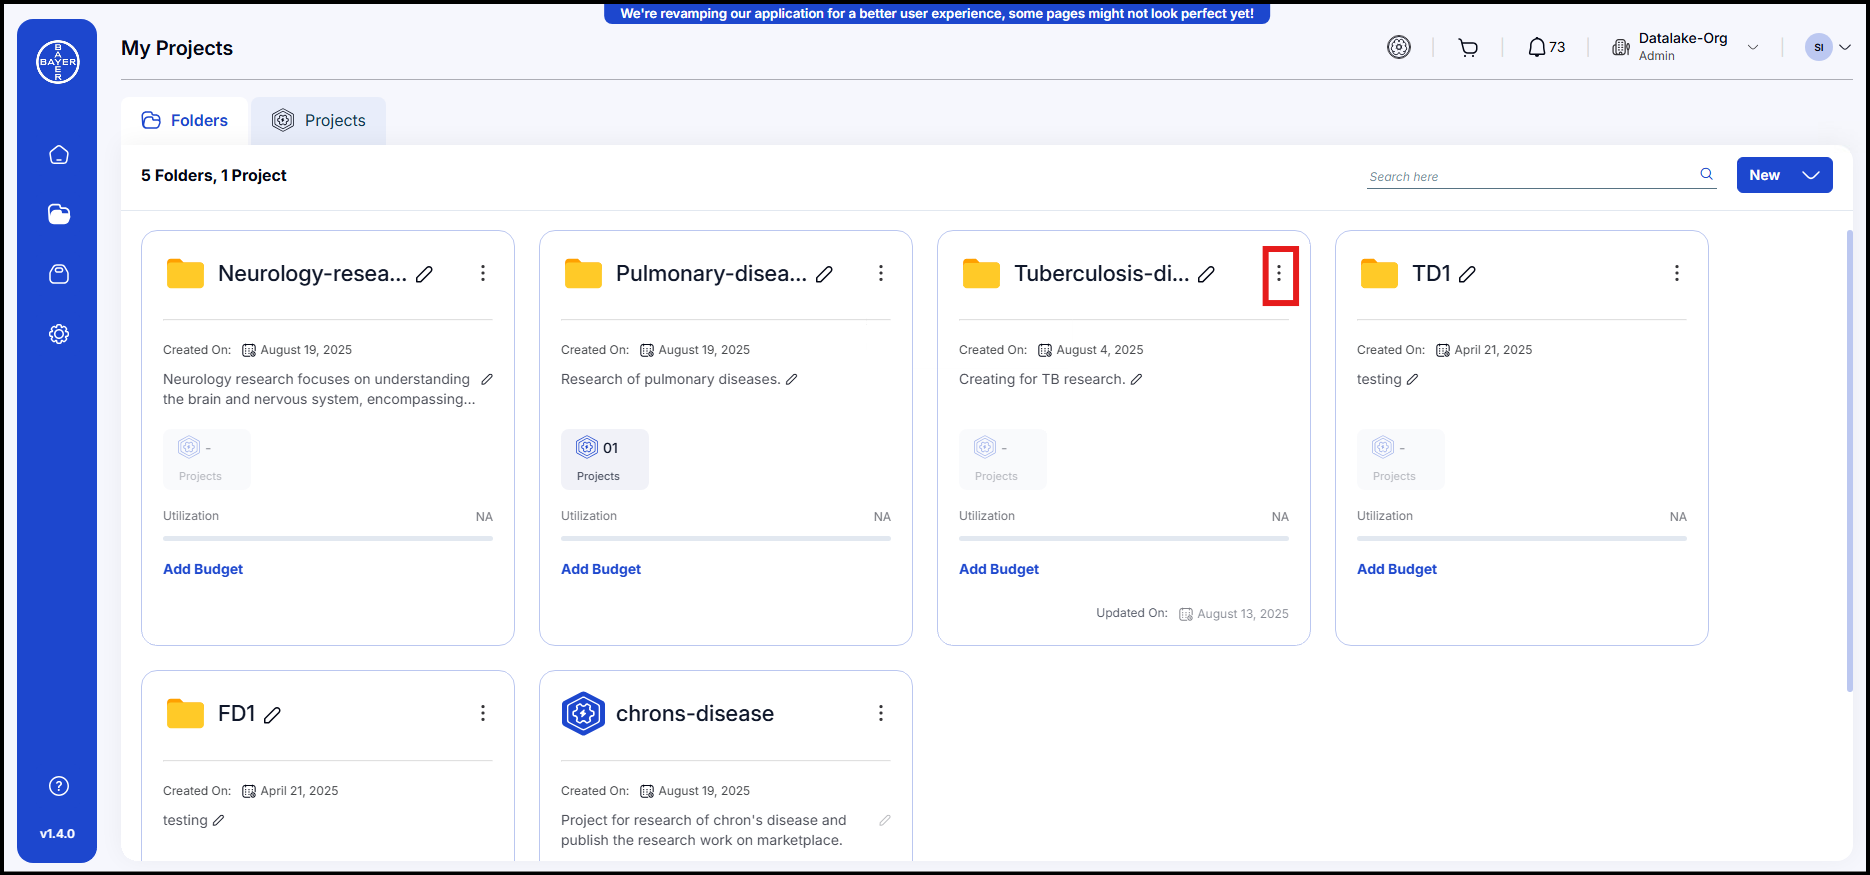Open settings gear in sidebar
The height and width of the screenshot is (875, 1870).
pos(59,334)
